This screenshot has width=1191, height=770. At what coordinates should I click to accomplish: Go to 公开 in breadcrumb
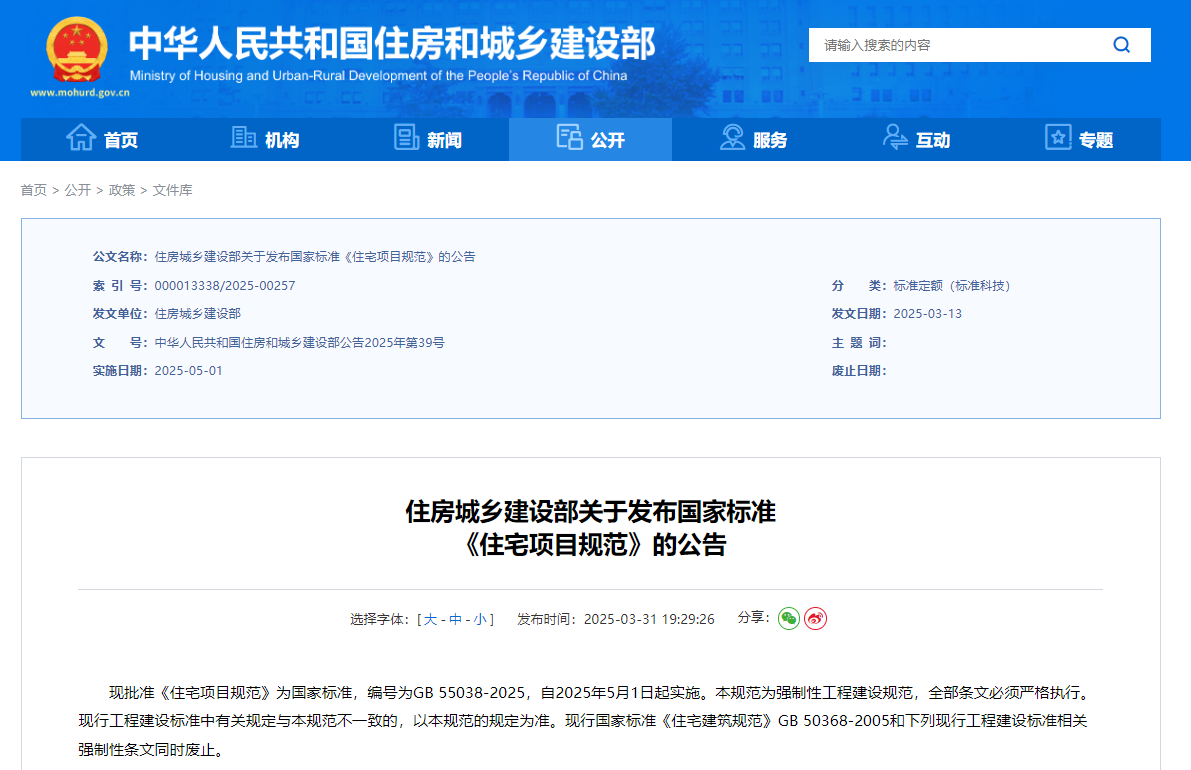coord(77,190)
